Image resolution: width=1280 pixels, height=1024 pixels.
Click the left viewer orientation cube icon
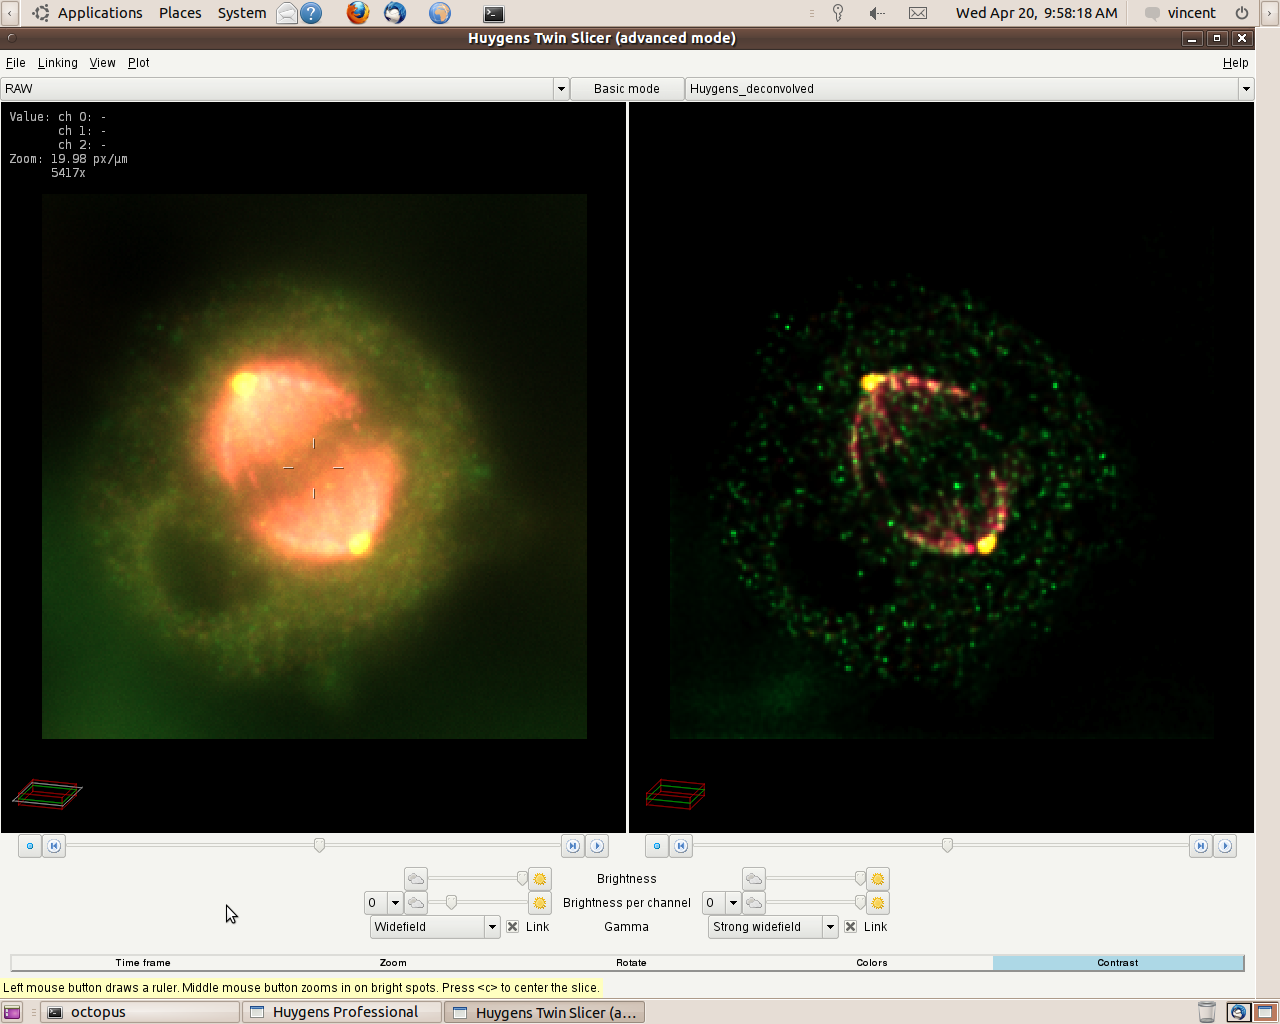(47, 794)
